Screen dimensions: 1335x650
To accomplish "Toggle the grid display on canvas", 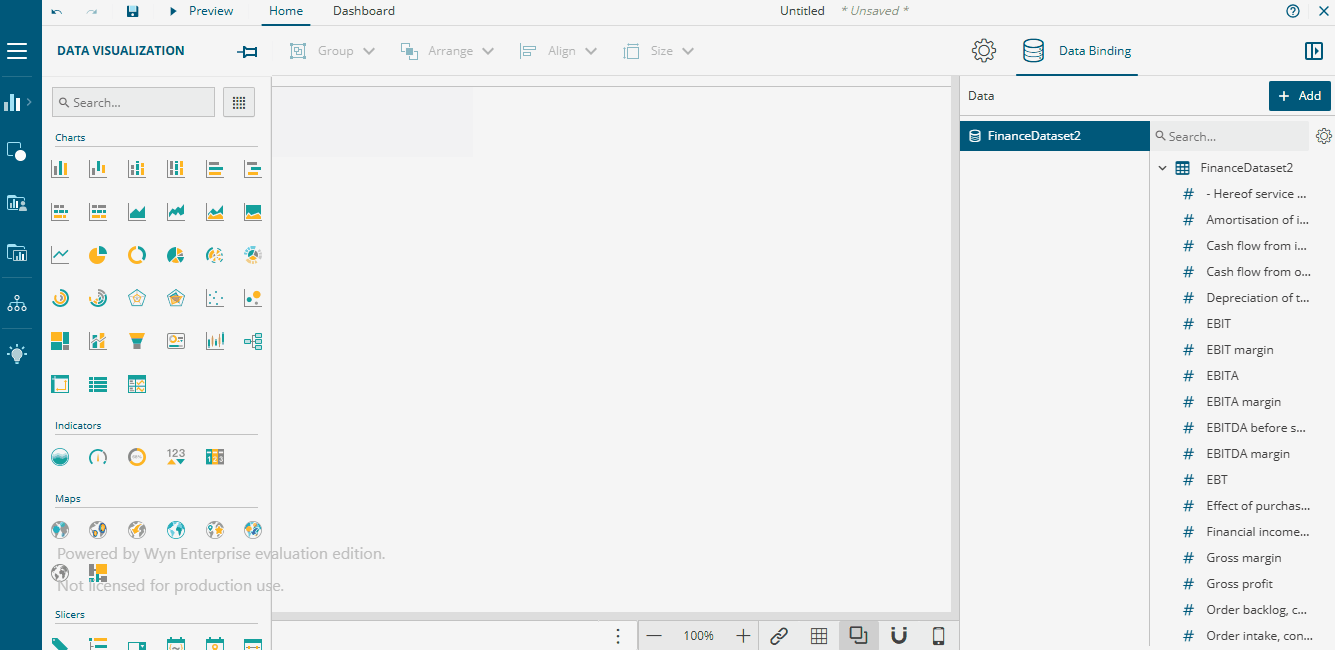I will [818, 635].
